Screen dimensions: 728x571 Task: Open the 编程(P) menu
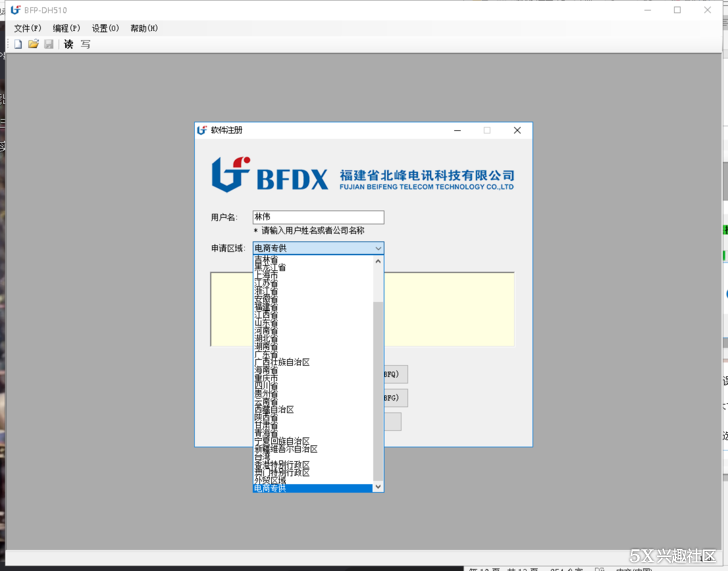point(67,28)
